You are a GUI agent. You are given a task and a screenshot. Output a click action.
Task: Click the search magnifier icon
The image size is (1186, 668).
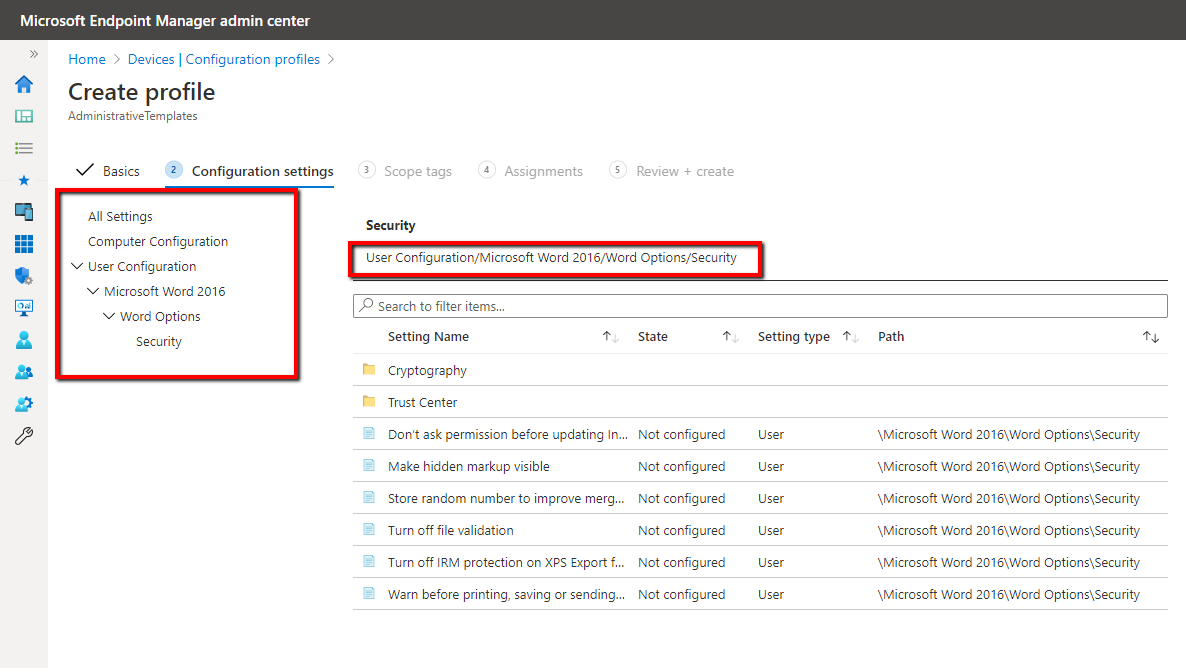coord(366,306)
